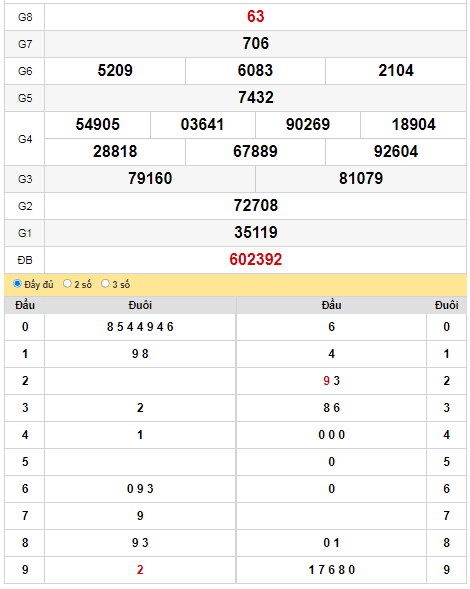
Task: Click the G7 prize number 706
Action: 255,44
